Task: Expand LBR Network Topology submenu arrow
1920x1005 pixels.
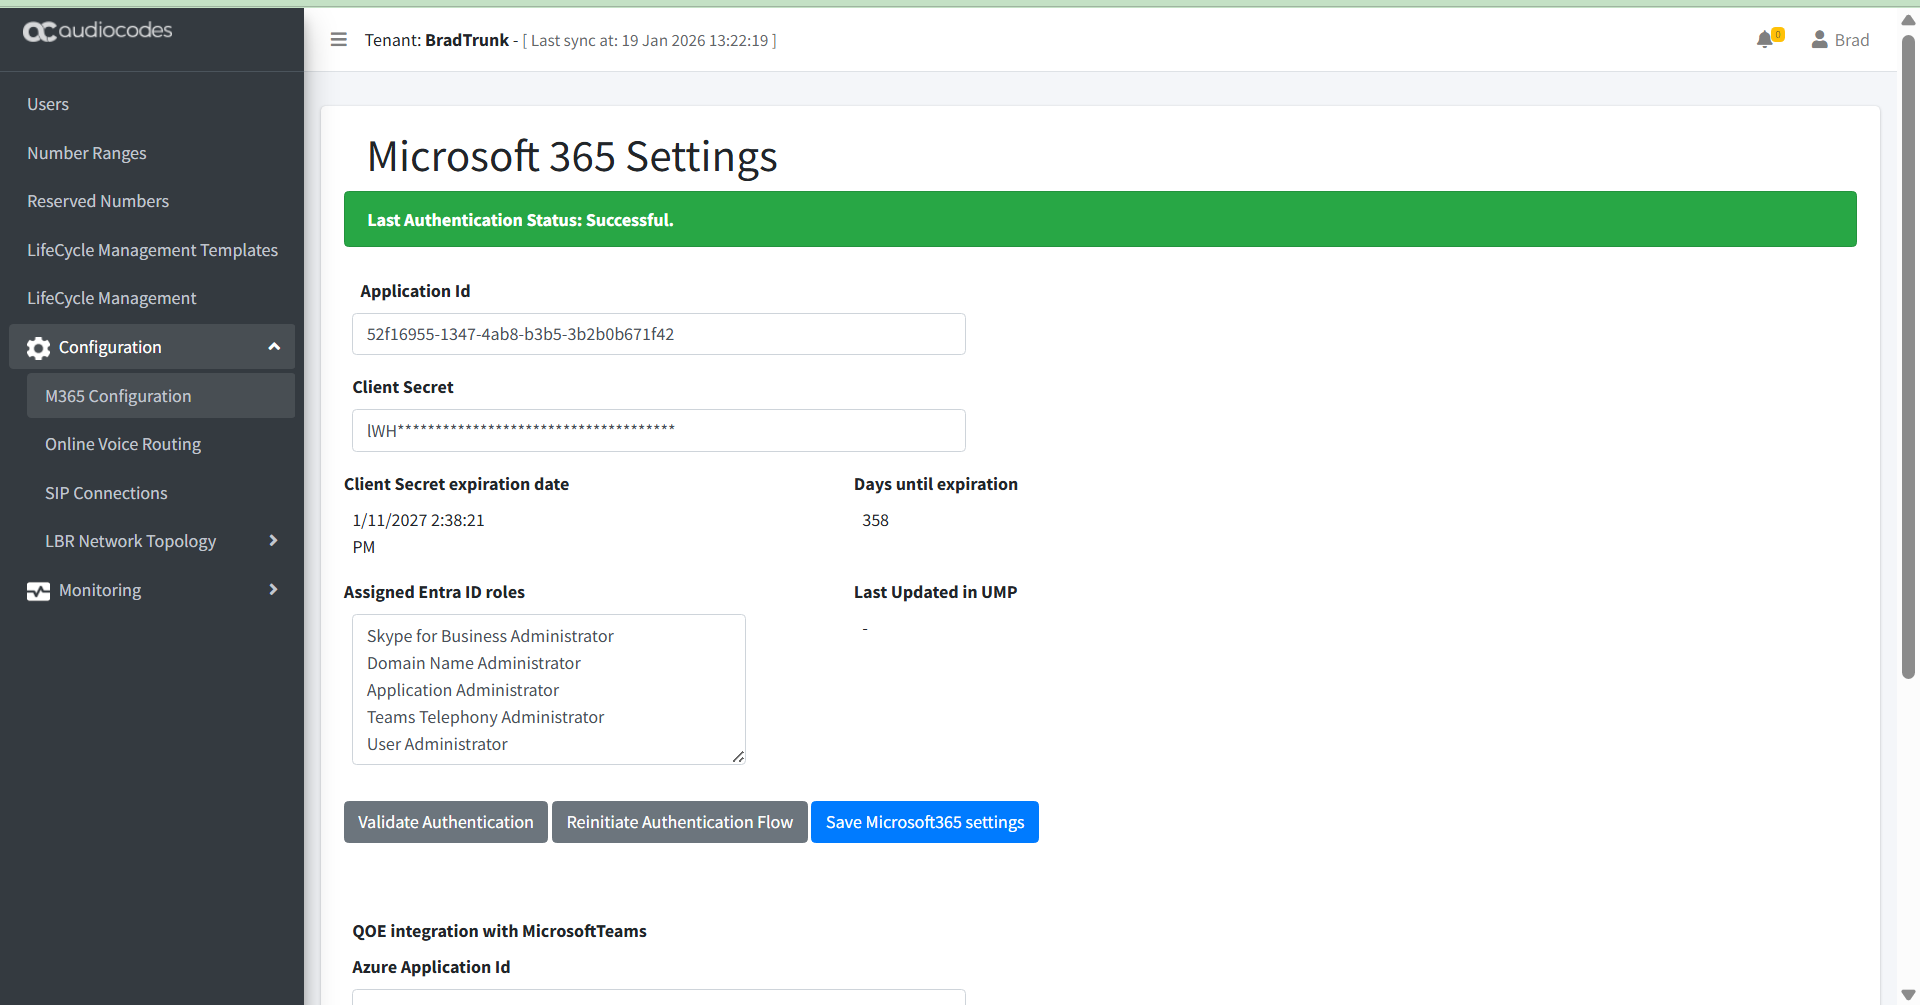Action: (x=273, y=541)
